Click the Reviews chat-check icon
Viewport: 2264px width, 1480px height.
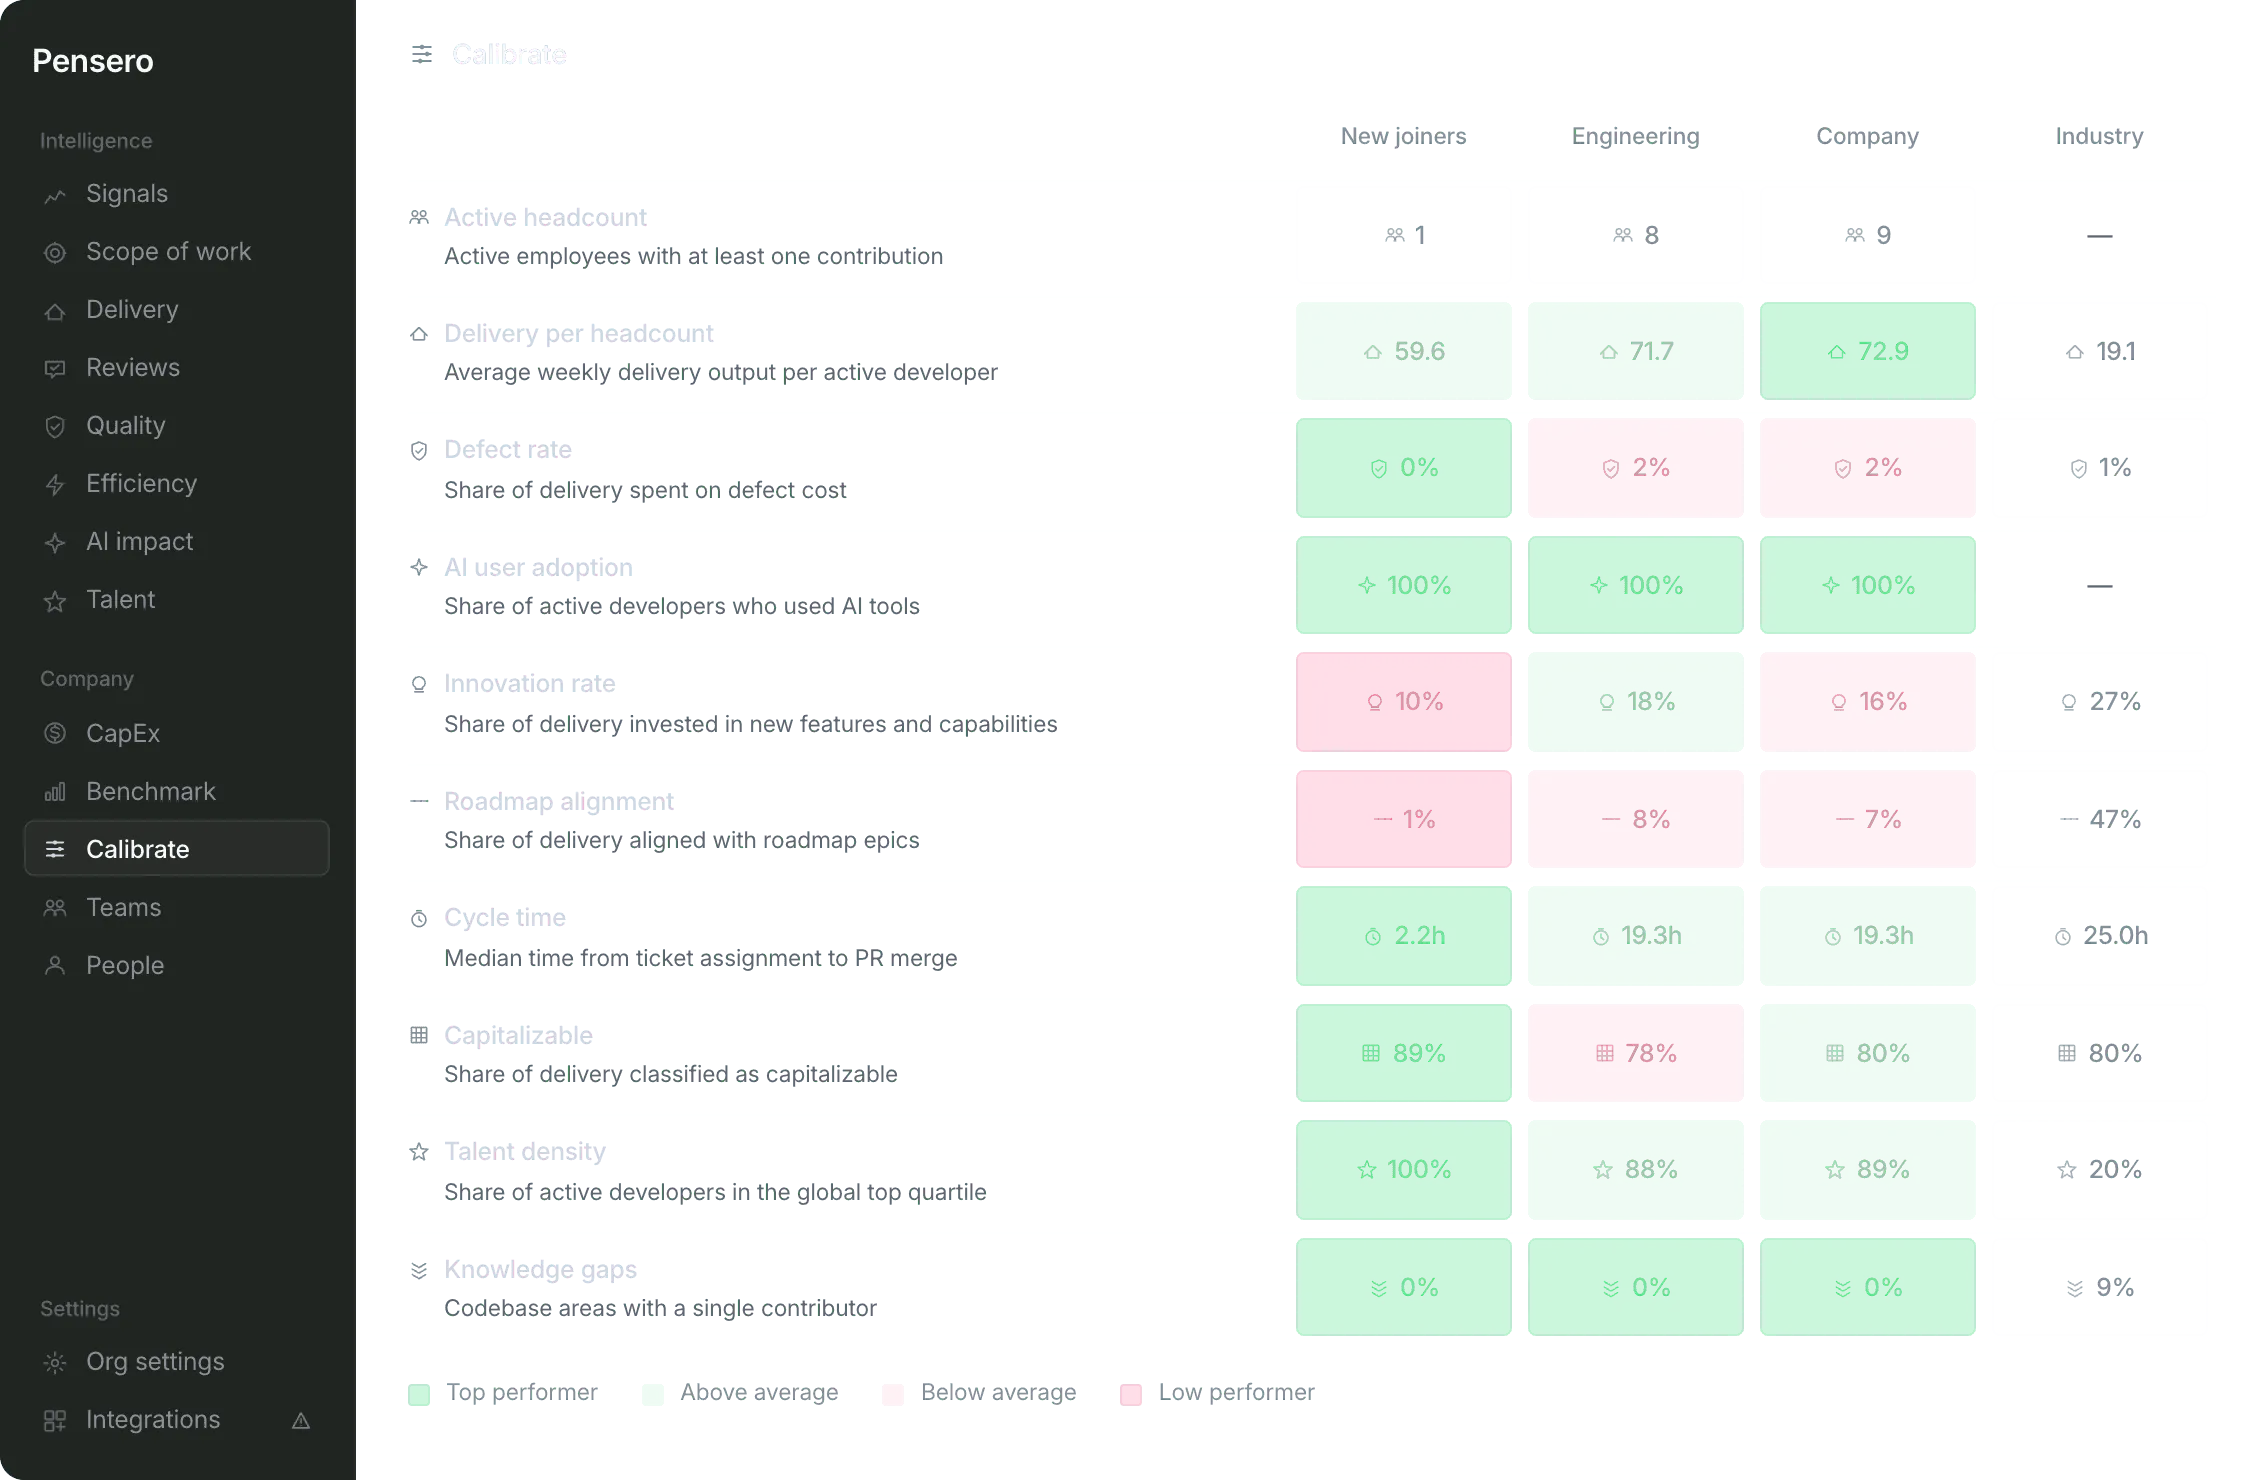(55, 369)
